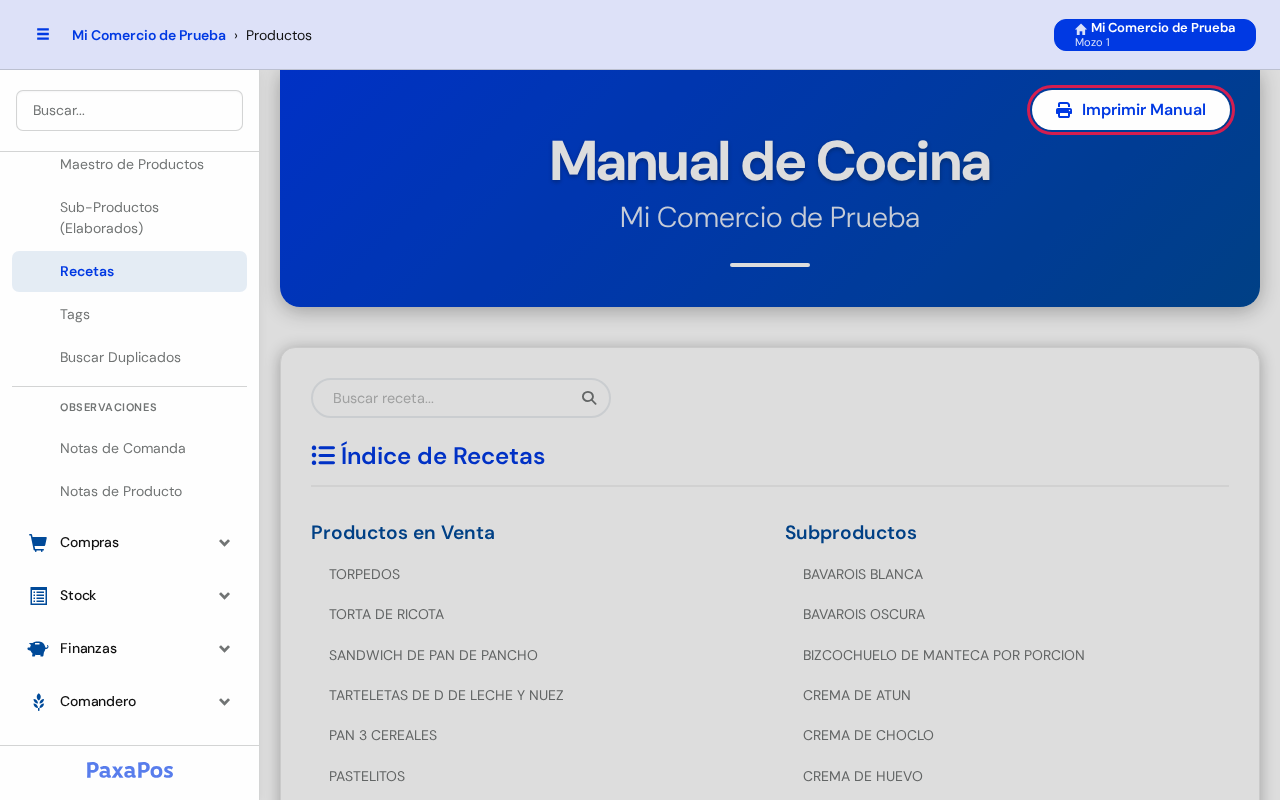
Task: Open the PASTELITOS recipe
Action: coord(367,776)
